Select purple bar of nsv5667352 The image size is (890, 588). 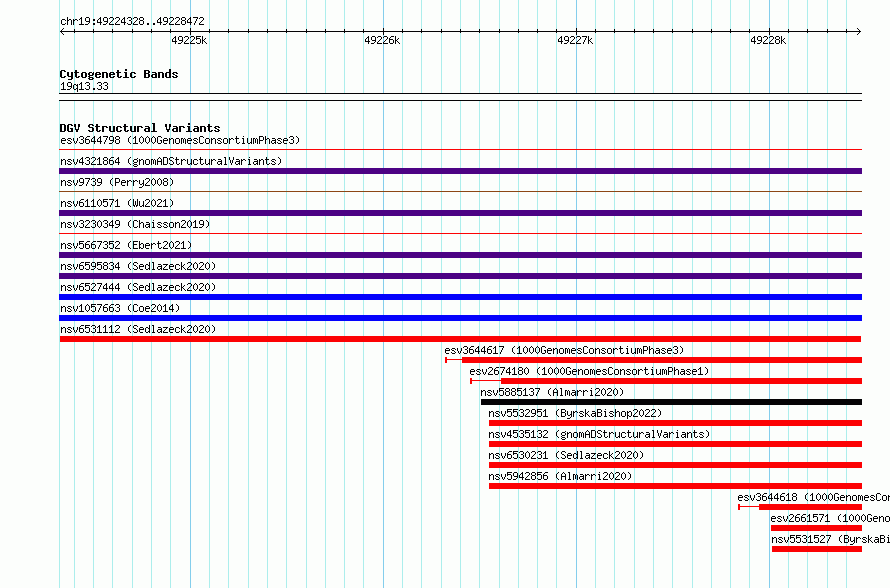pos(460,255)
